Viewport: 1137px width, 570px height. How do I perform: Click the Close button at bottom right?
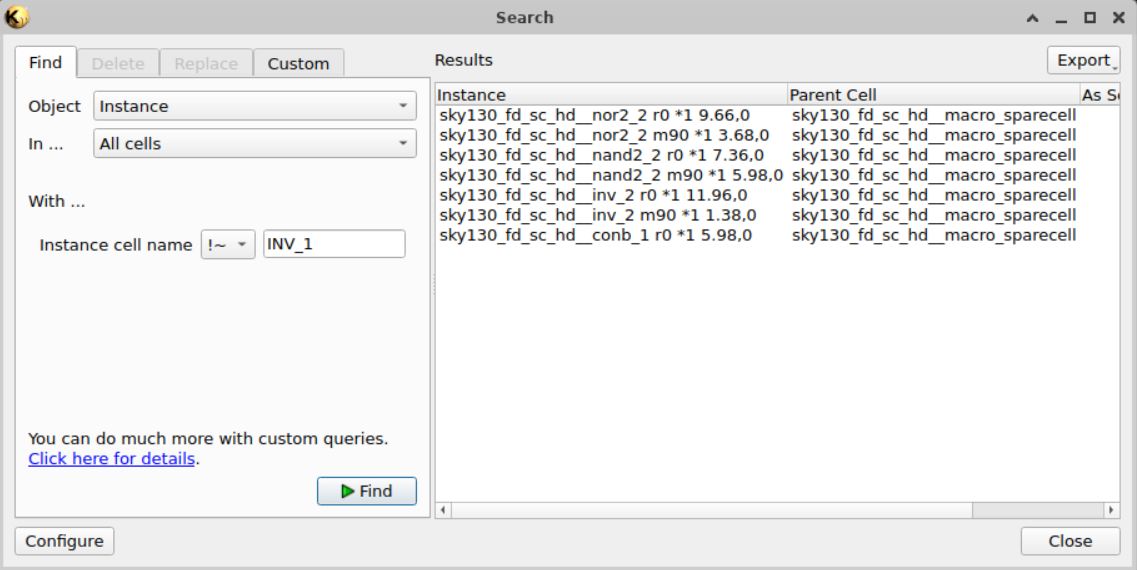pos(1070,541)
